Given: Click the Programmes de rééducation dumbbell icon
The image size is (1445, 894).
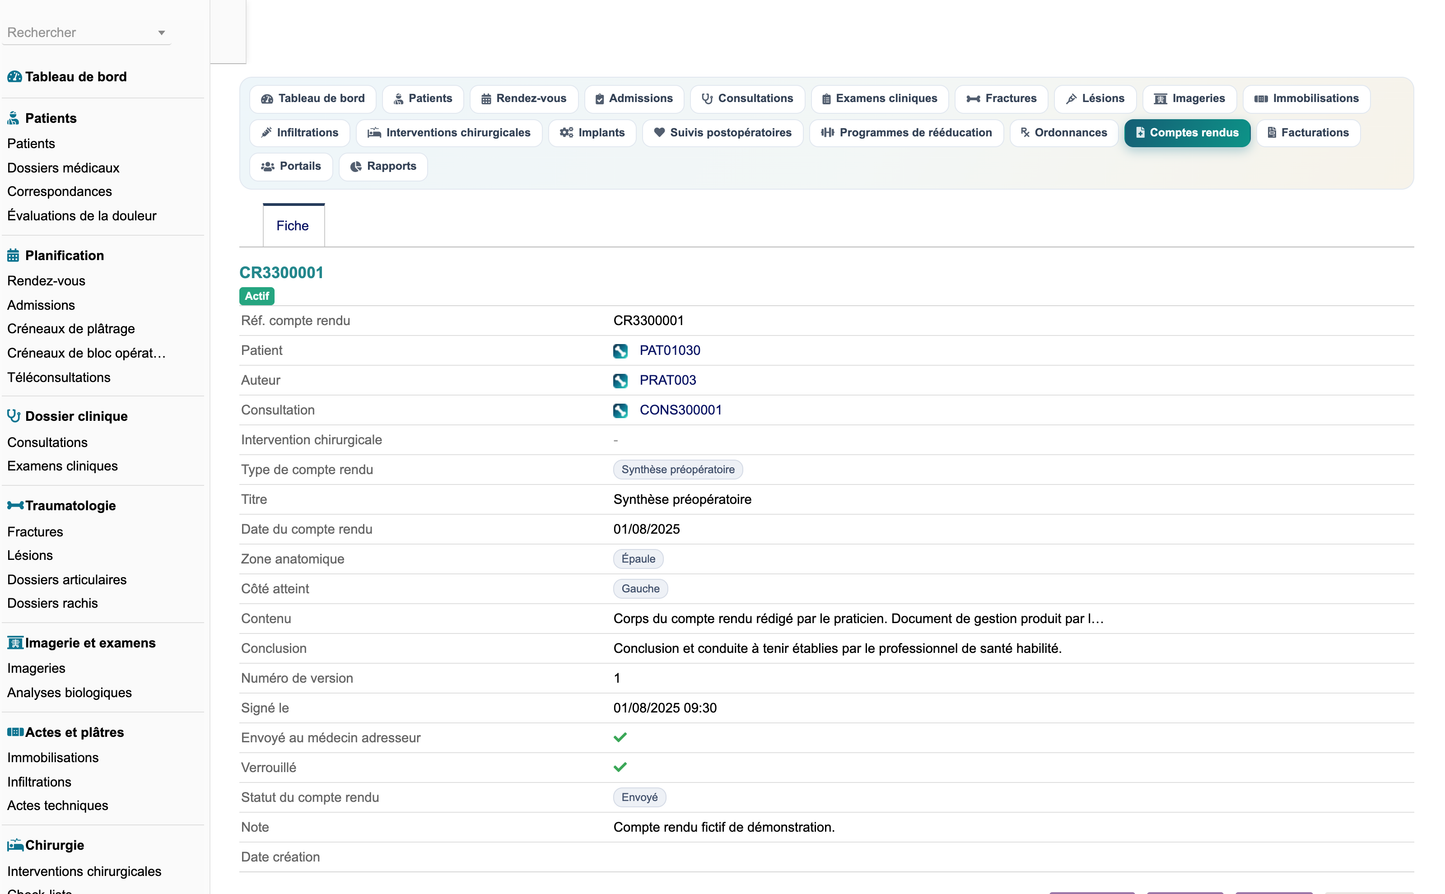Looking at the screenshot, I should 828,133.
